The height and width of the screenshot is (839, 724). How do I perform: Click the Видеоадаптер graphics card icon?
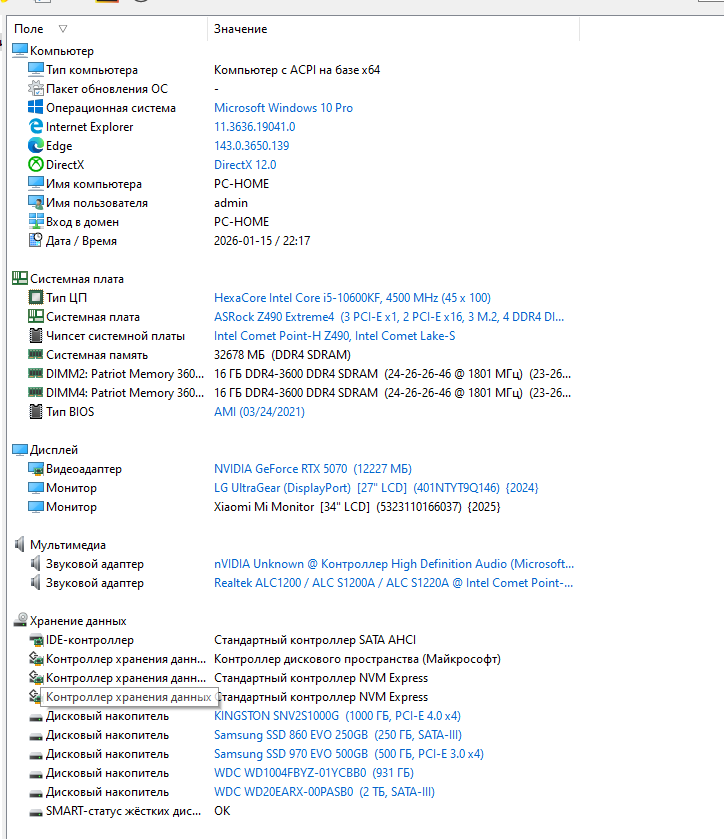pos(36,469)
